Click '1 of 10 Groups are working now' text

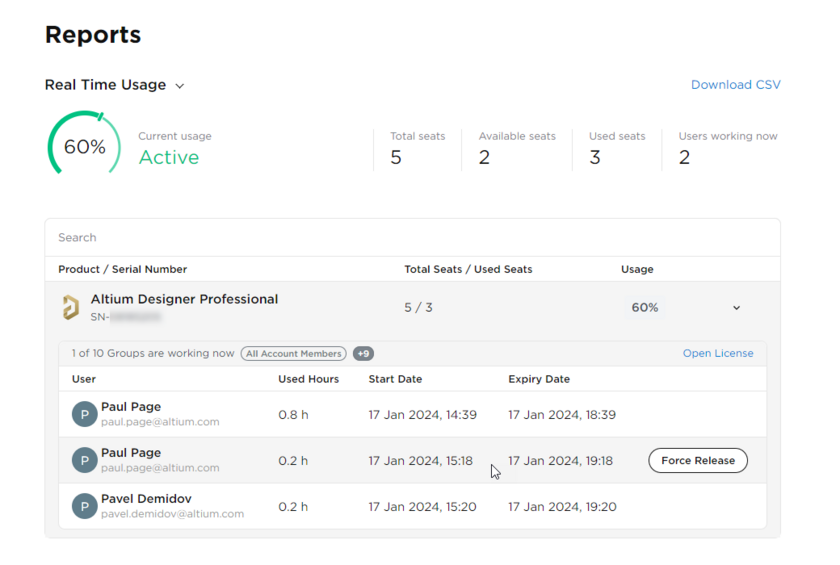pos(153,353)
